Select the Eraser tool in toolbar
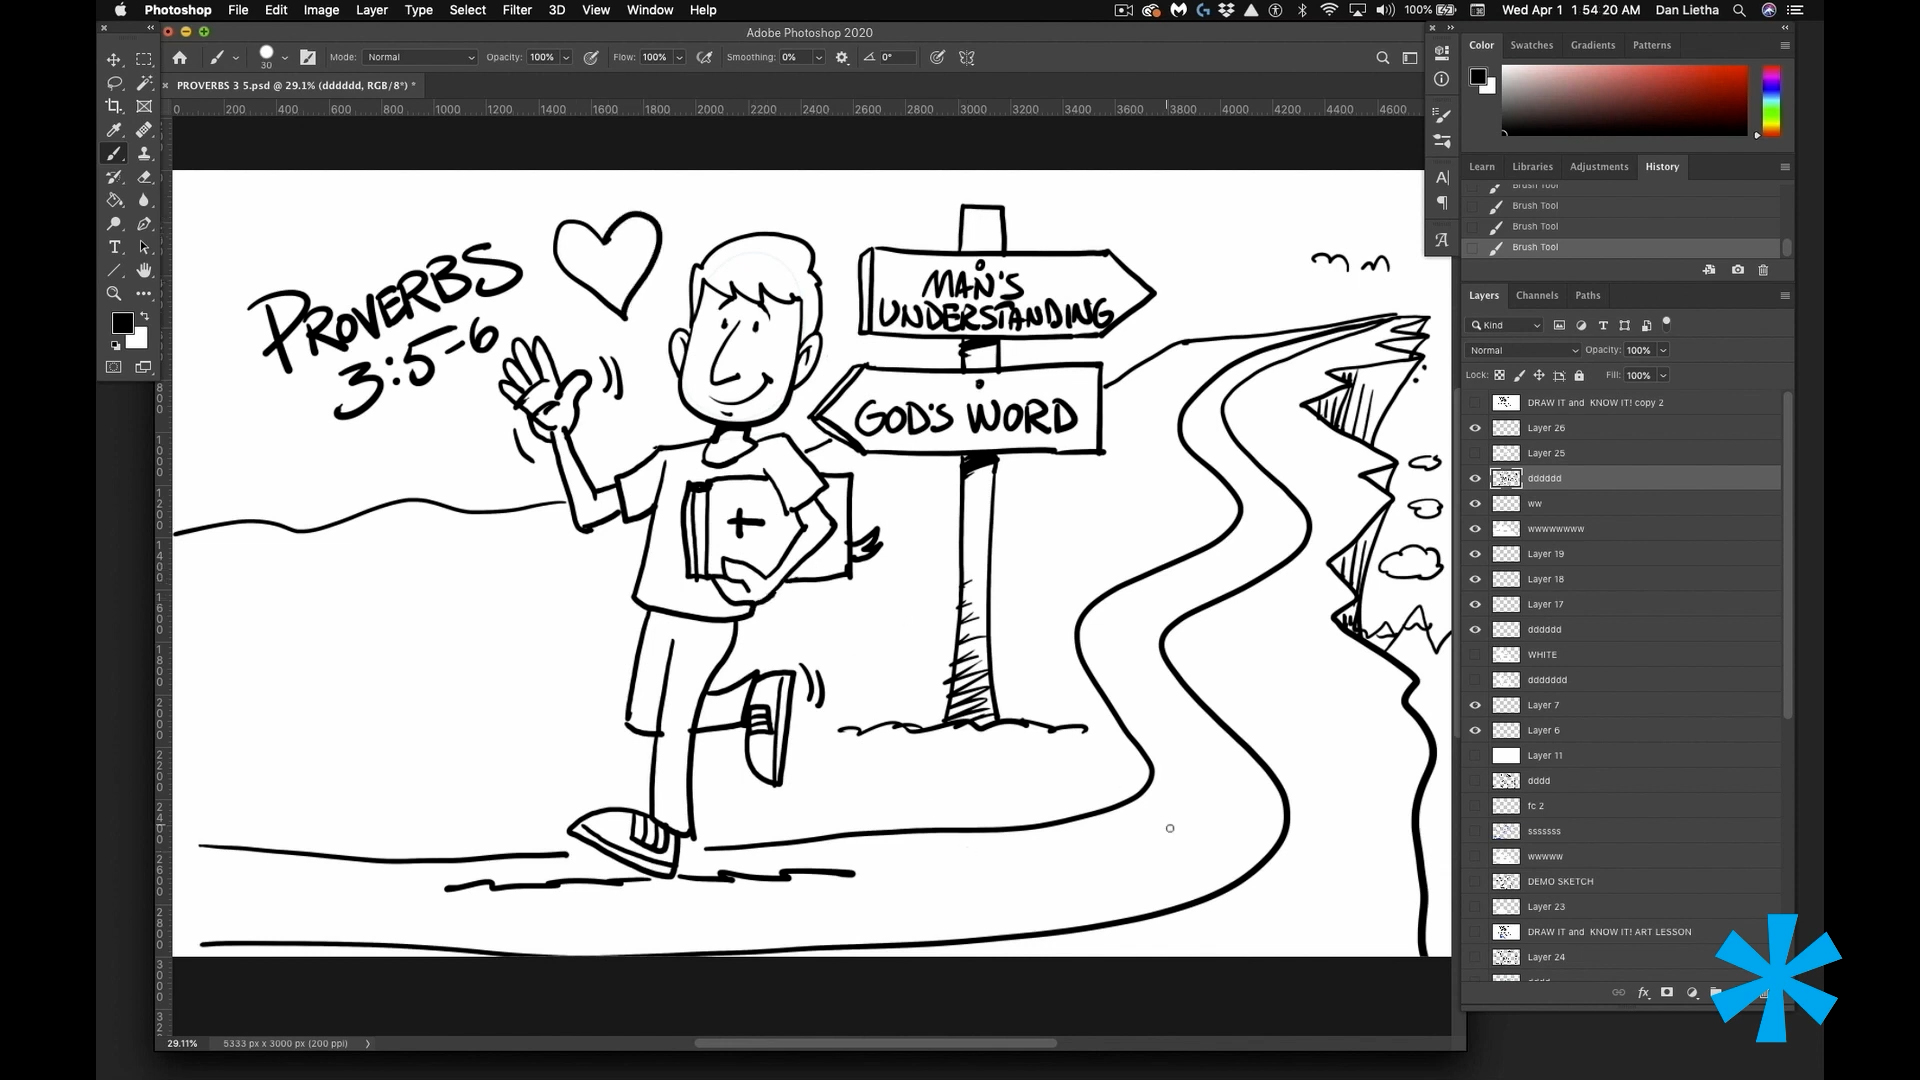Image resolution: width=1920 pixels, height=1080 pixels. (x=144, y=177)
